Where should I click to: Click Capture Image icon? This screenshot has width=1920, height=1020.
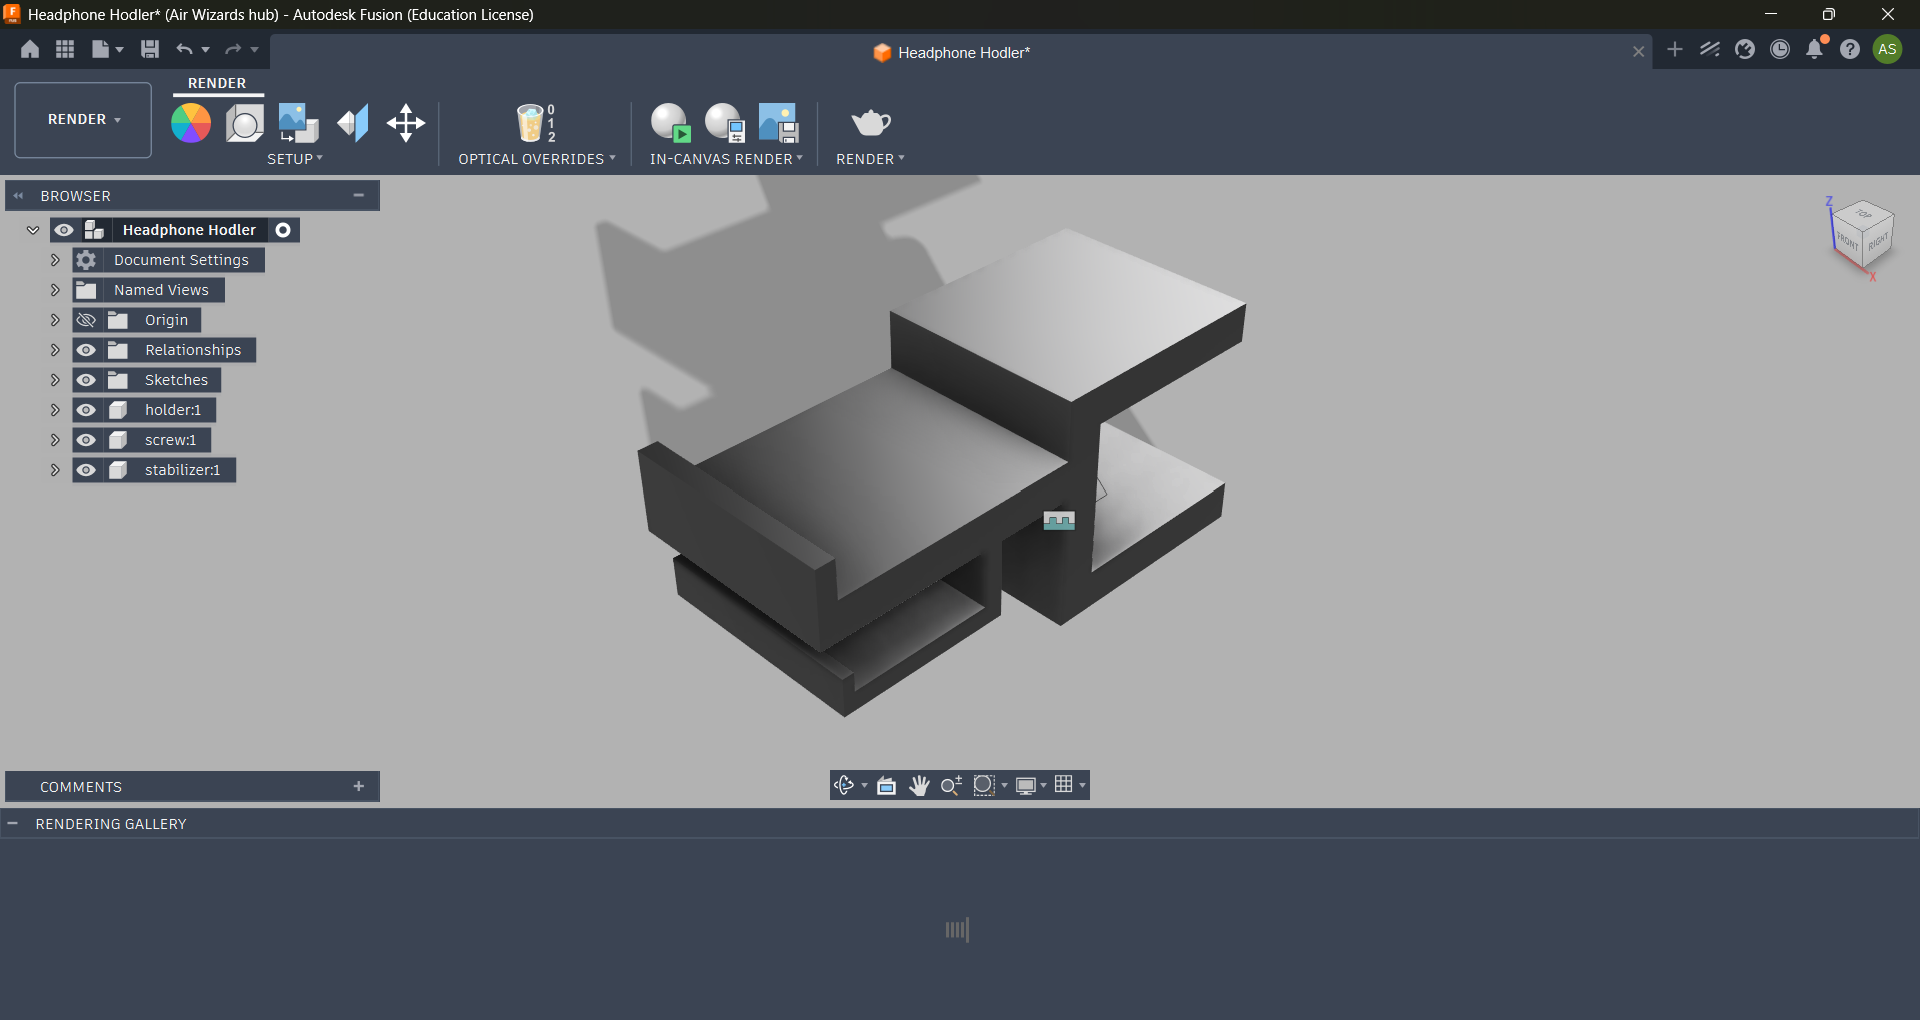click(x=778, y=123)
